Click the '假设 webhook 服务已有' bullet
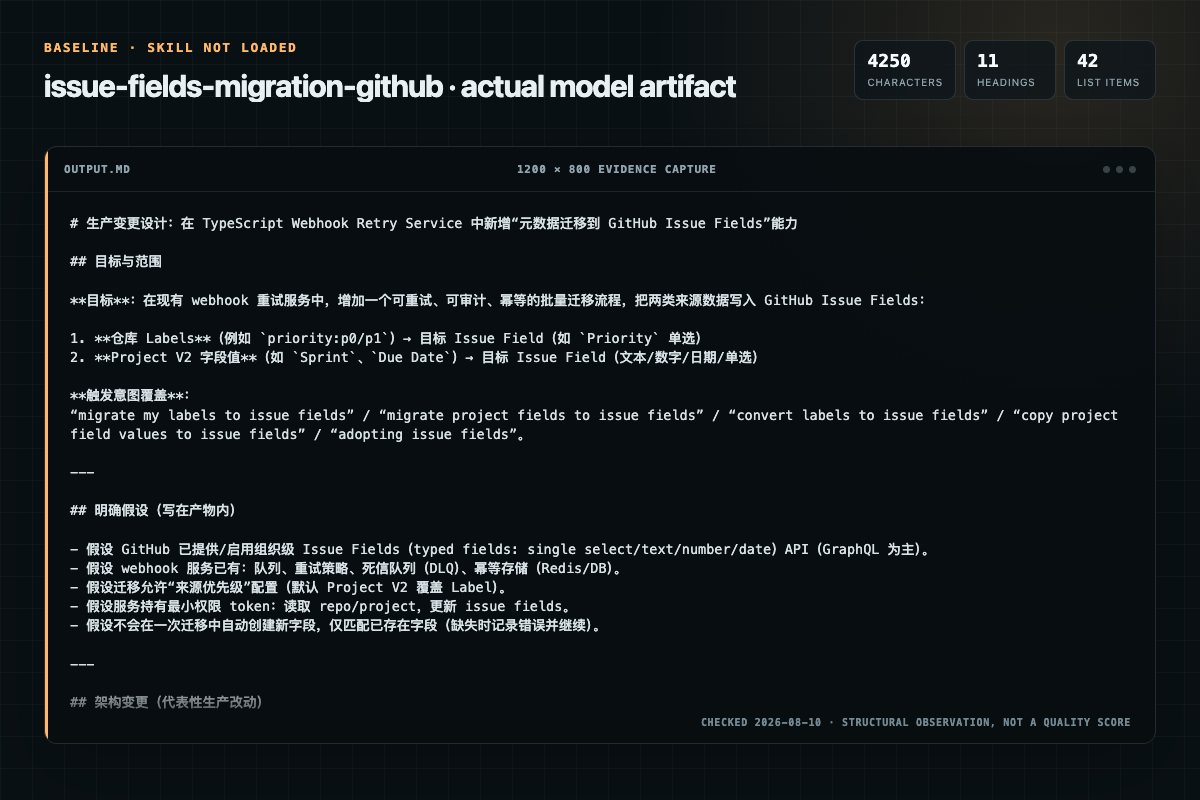The width and height of the screenshot is (1200, 800). [x=345, y=568]
